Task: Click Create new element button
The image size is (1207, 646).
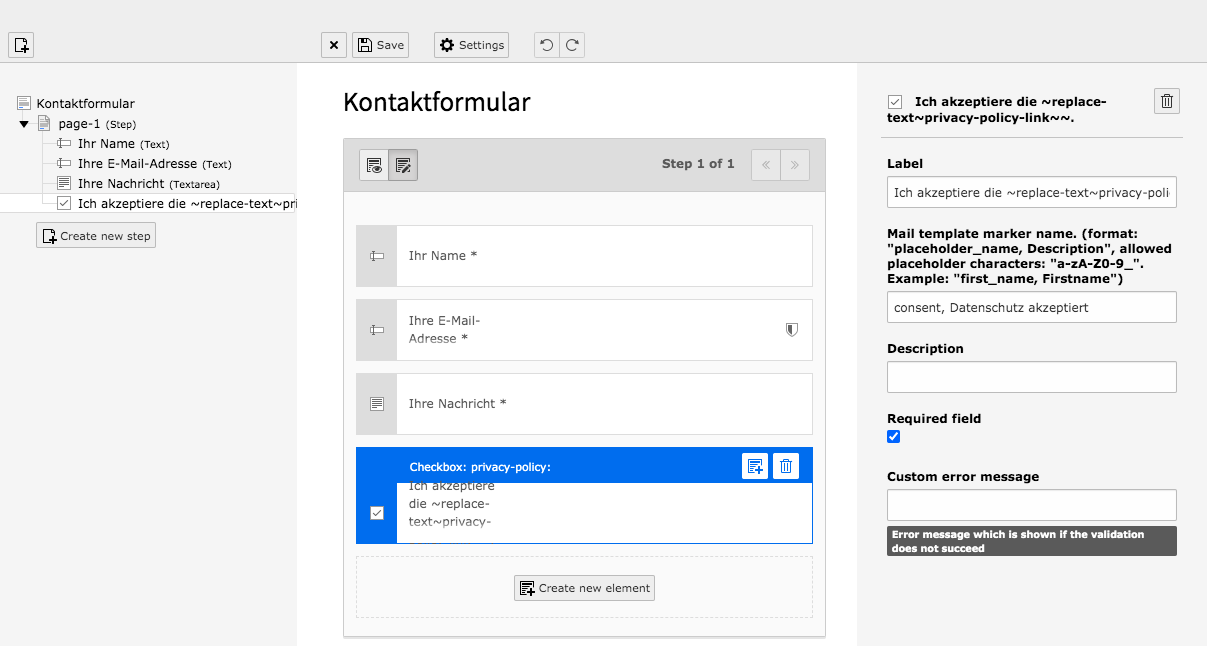Action: [584, 588]
